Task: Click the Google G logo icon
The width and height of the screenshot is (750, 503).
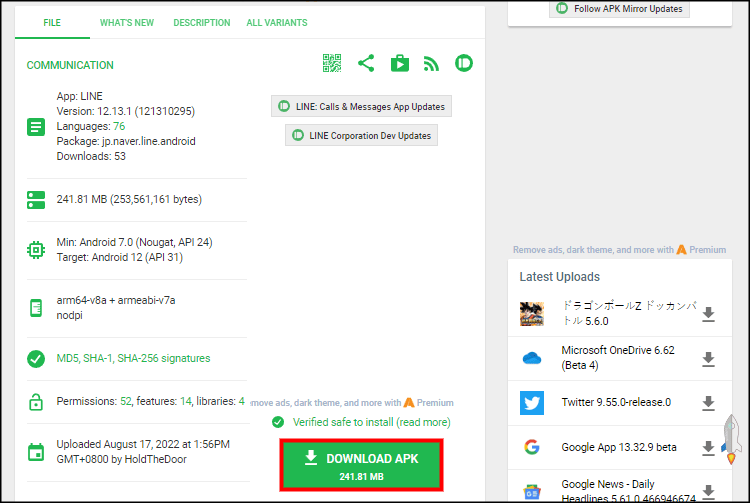Action: coord(532,447)
